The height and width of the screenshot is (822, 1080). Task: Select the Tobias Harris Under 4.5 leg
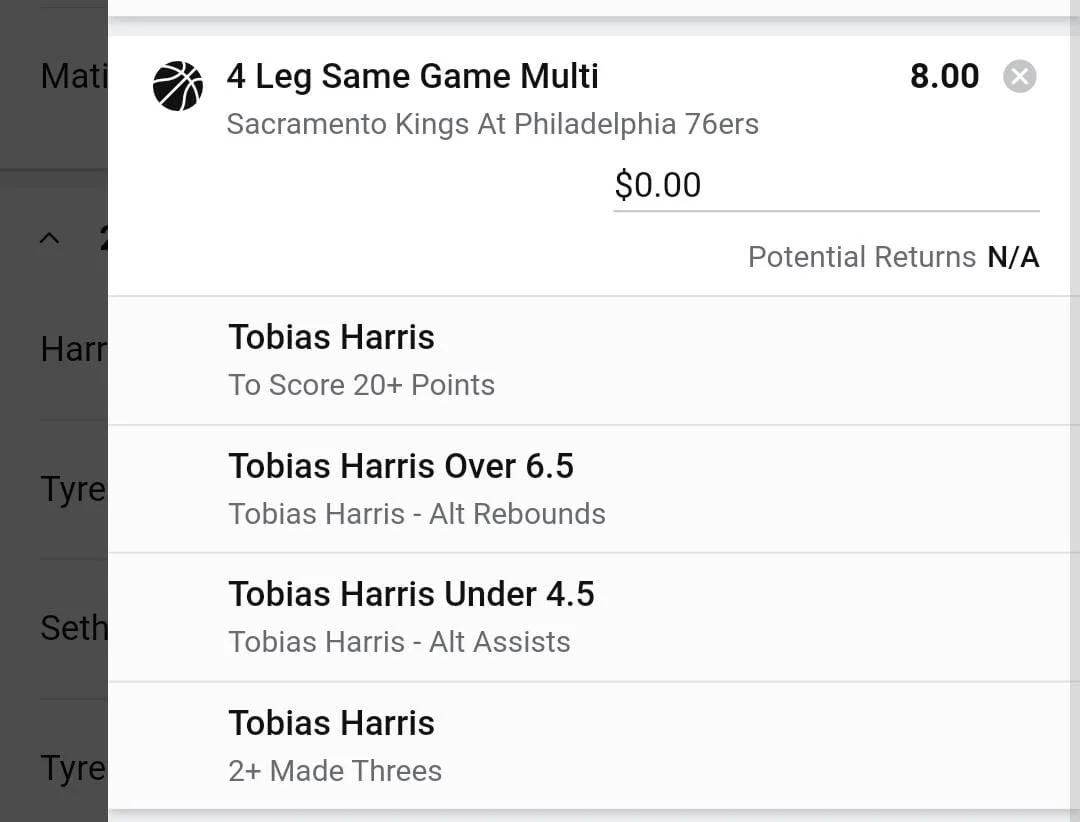click(411, 594)
